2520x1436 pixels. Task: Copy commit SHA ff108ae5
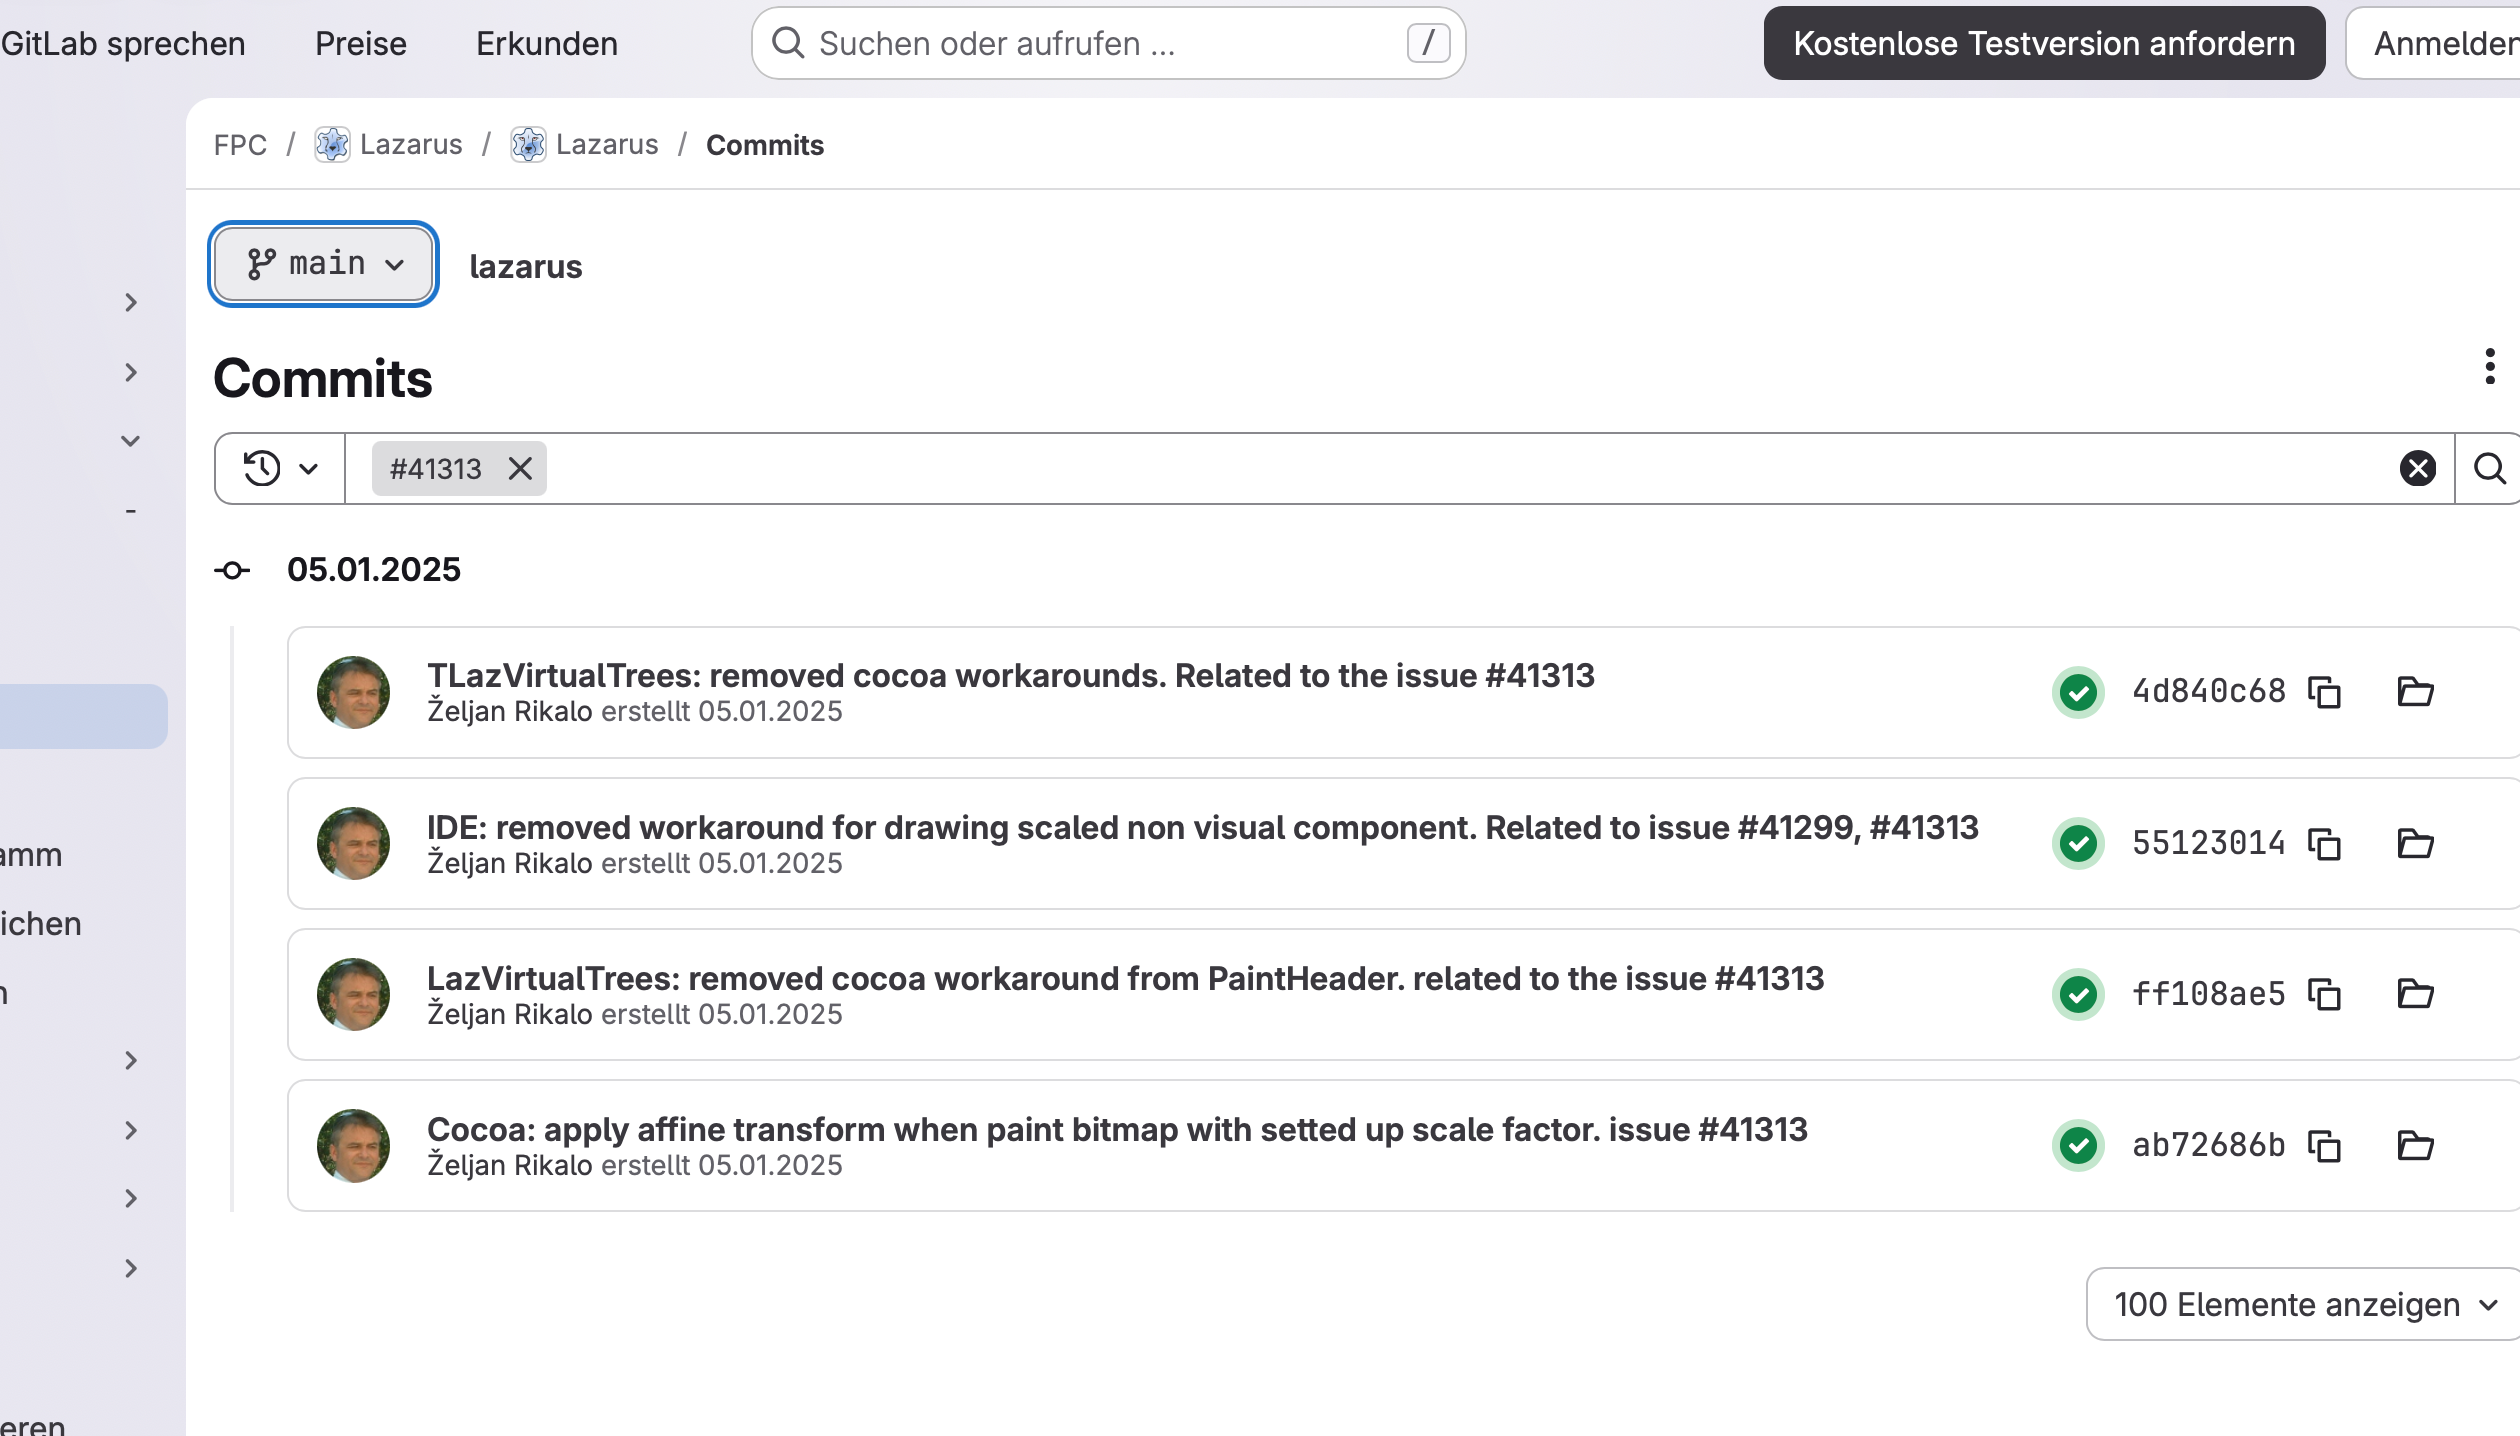click(x=2324, y=995)
